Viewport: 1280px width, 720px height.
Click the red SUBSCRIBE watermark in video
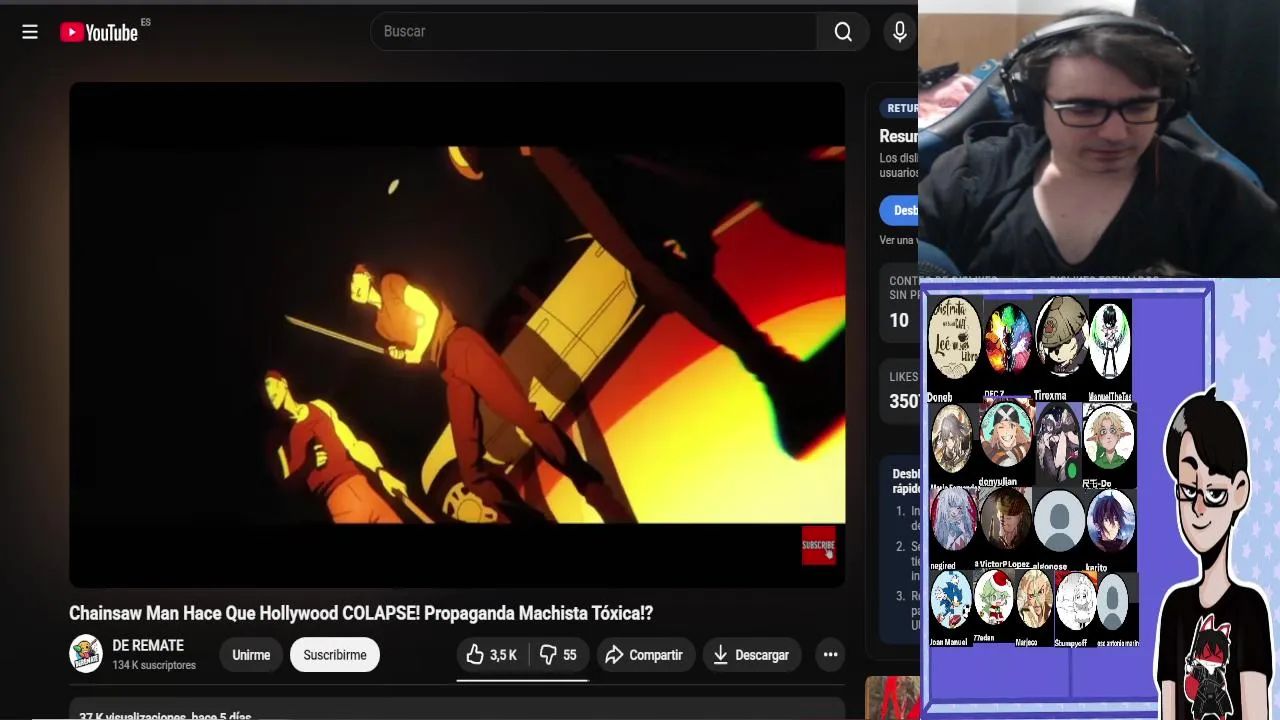click(818, 546)
